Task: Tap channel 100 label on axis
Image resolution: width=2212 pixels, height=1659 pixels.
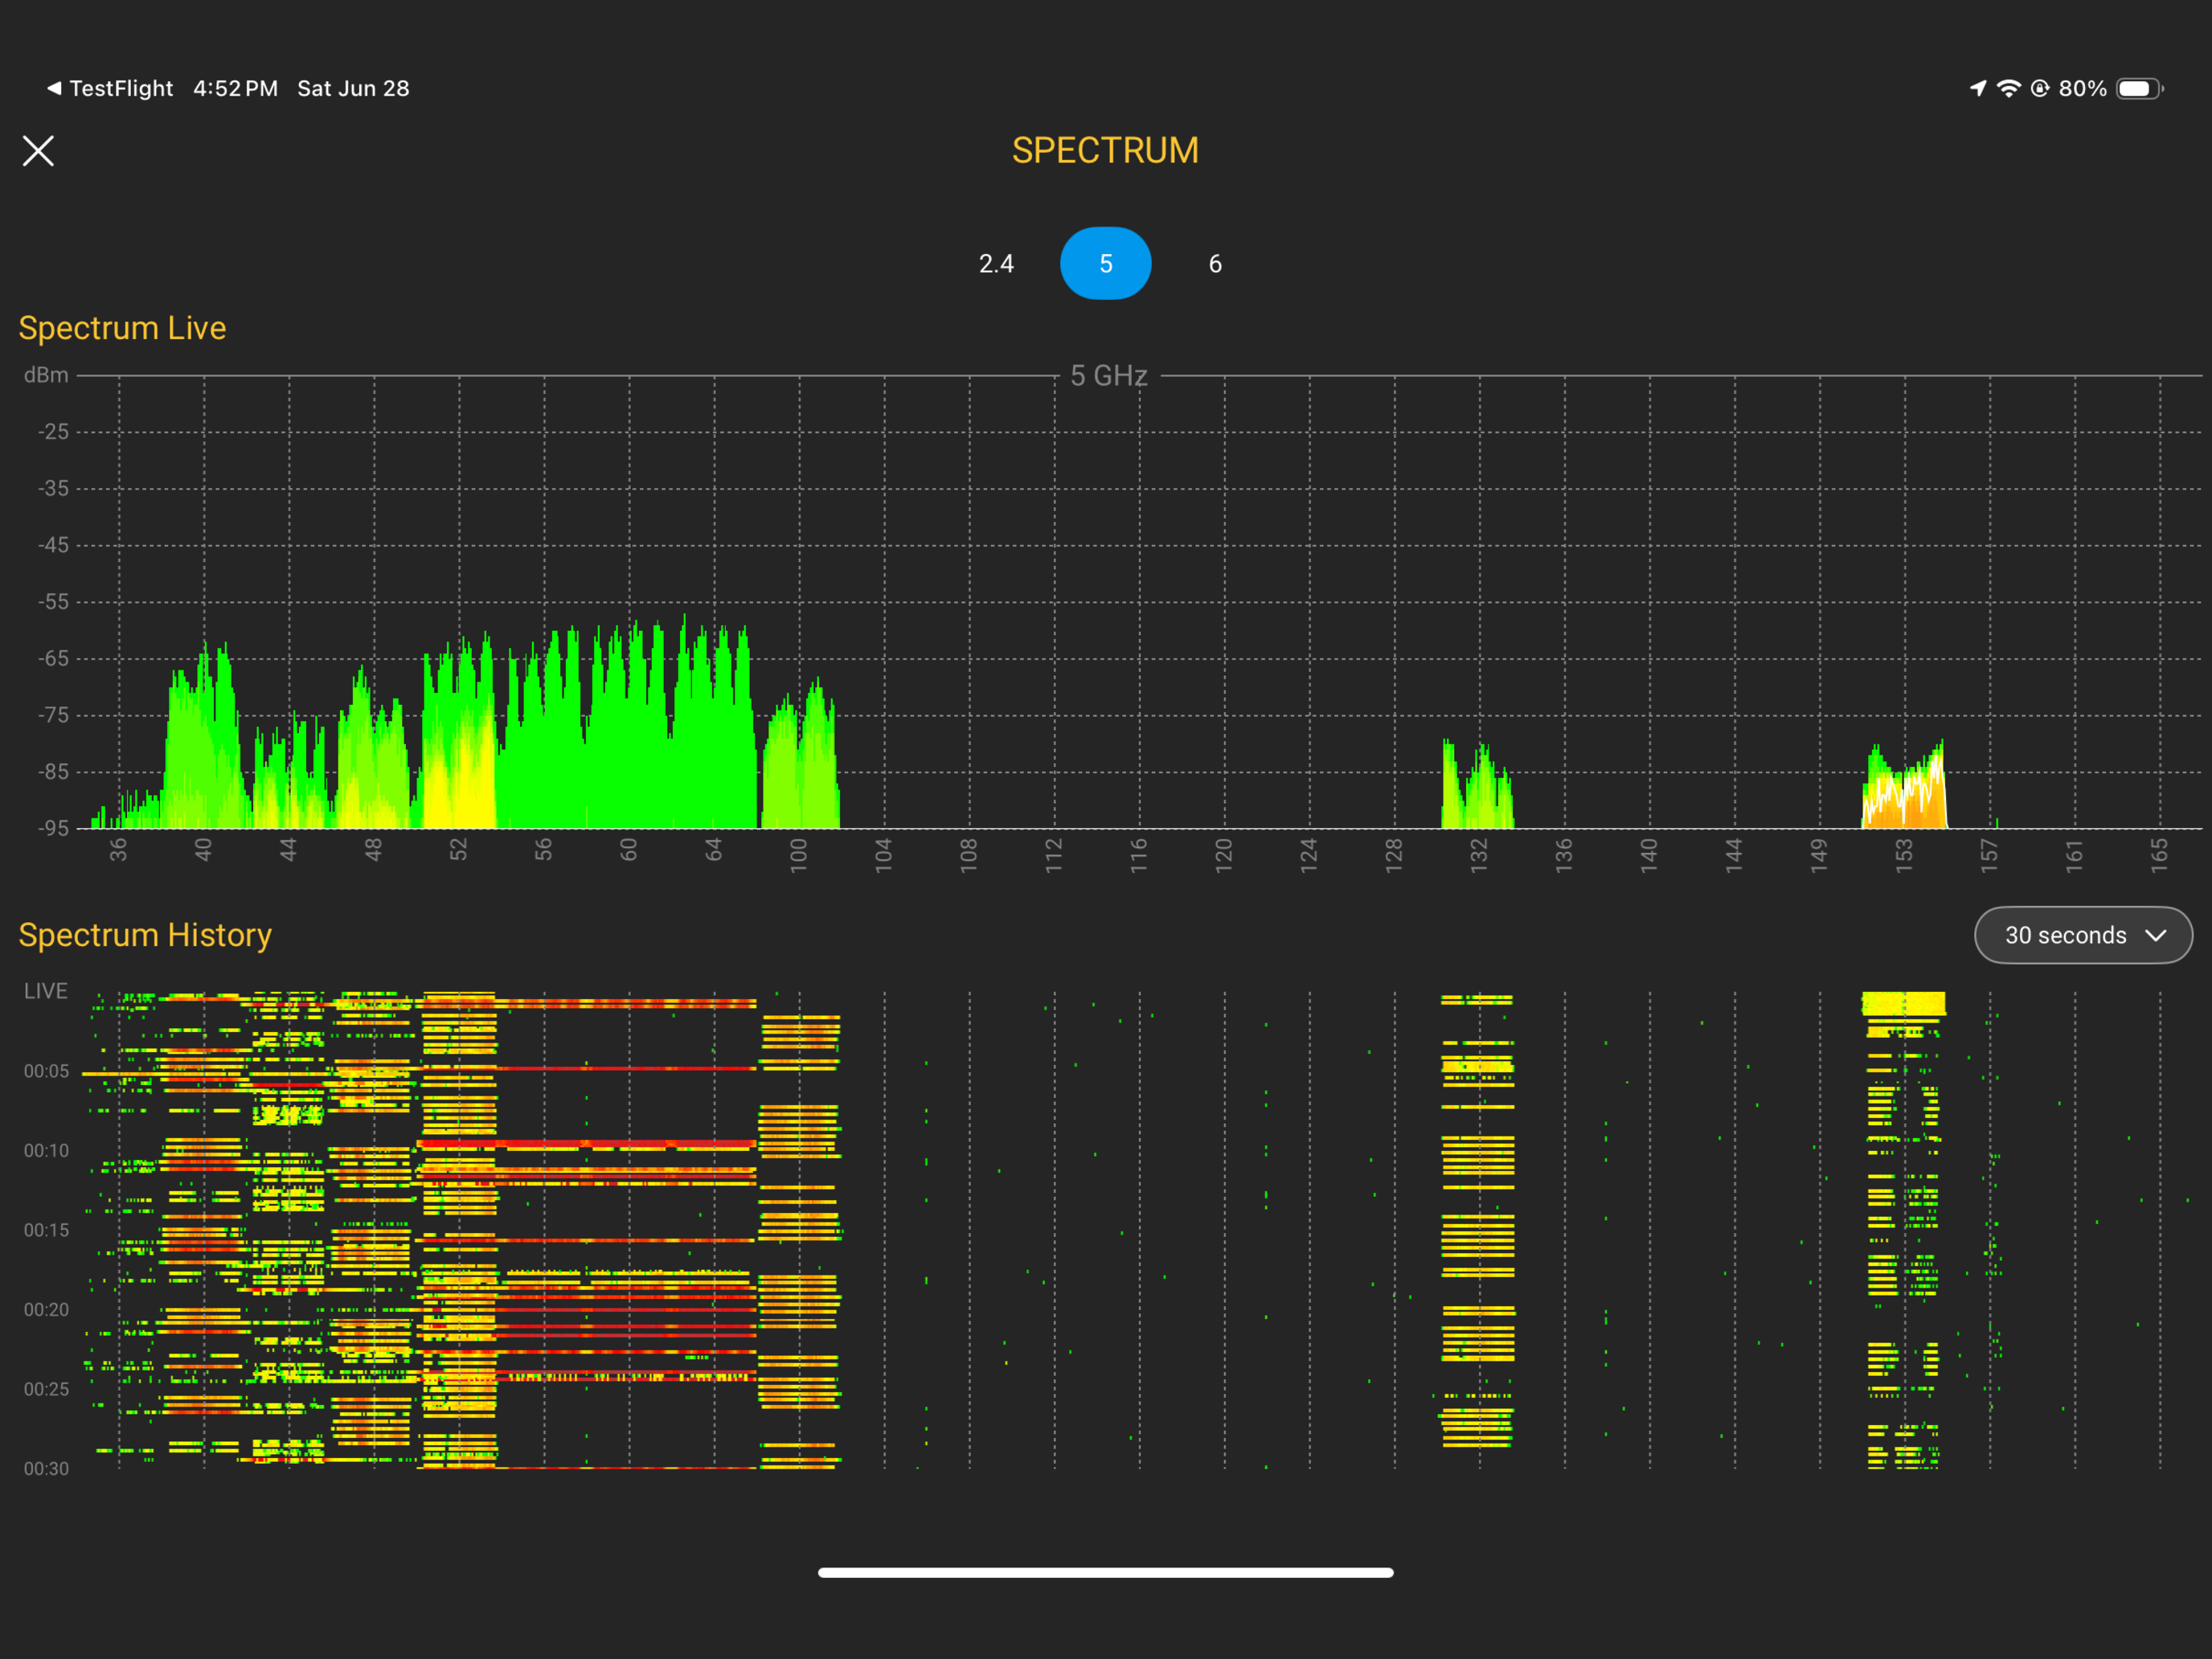Action: [x=798, y=856]
